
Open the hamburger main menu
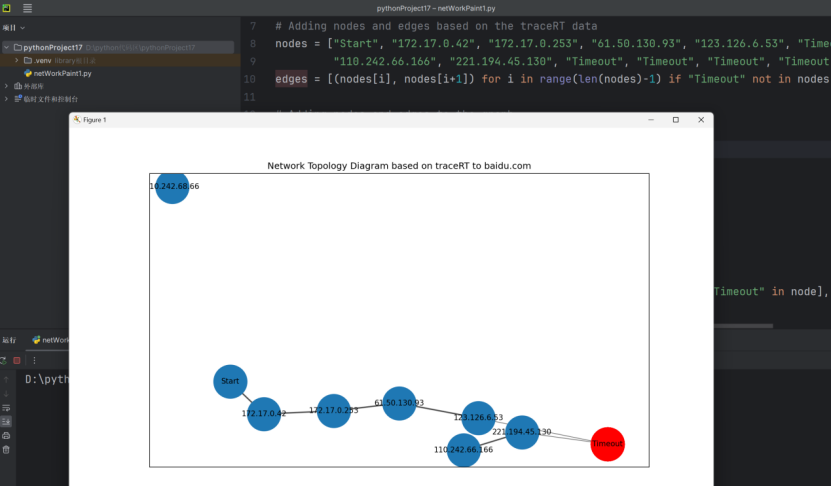pos(28,8)
